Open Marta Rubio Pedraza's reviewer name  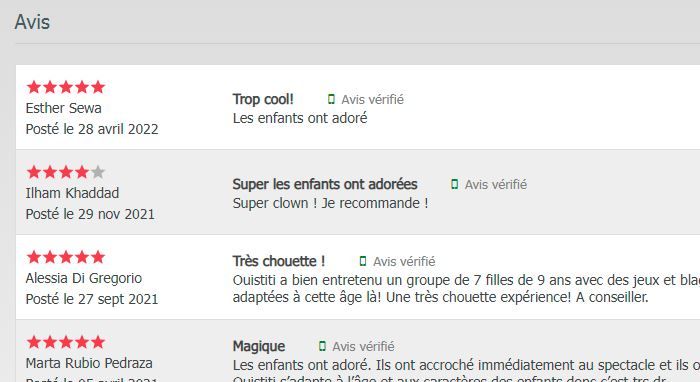[89, 363]
